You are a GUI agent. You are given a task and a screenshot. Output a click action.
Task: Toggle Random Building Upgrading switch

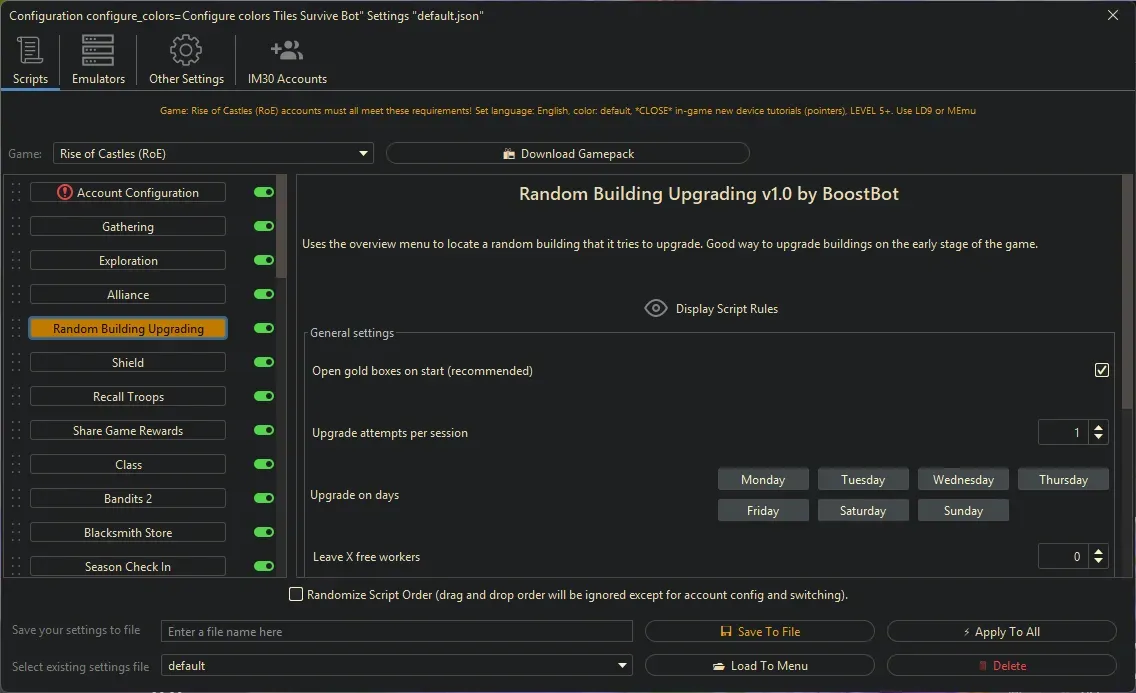click(264, 328)
